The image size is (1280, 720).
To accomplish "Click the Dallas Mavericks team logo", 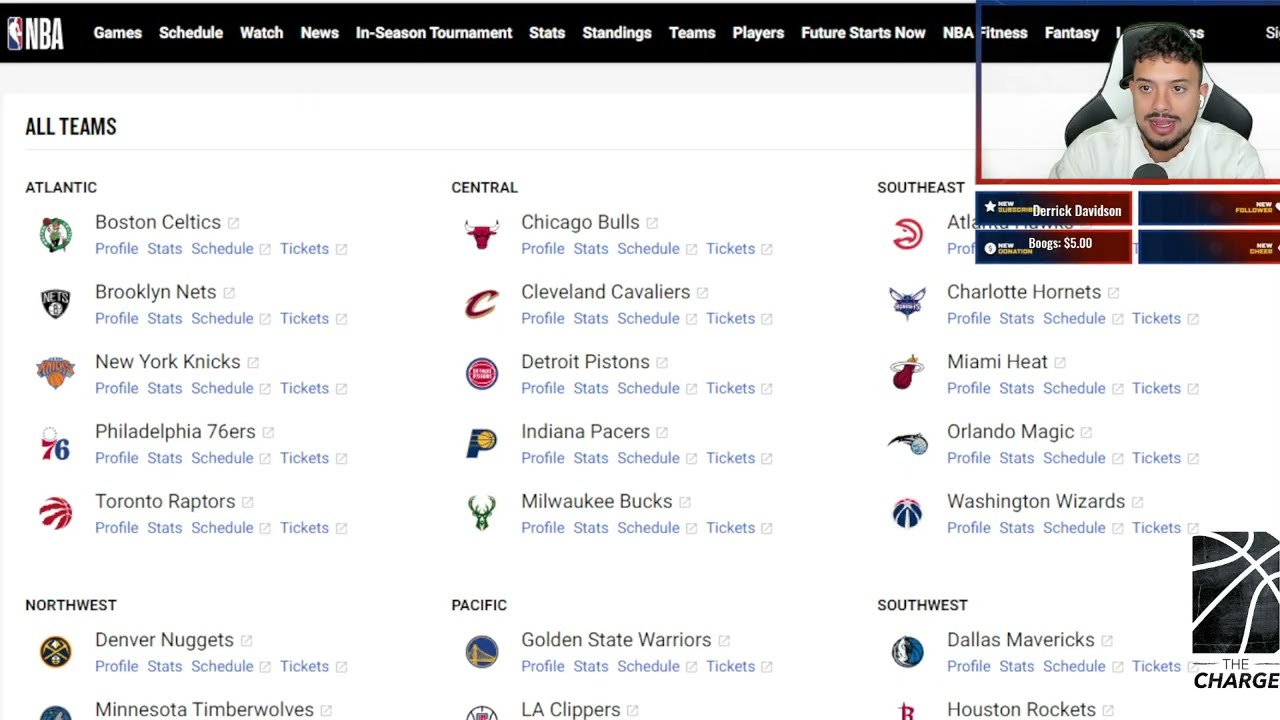I will click(x=908, y=652).
